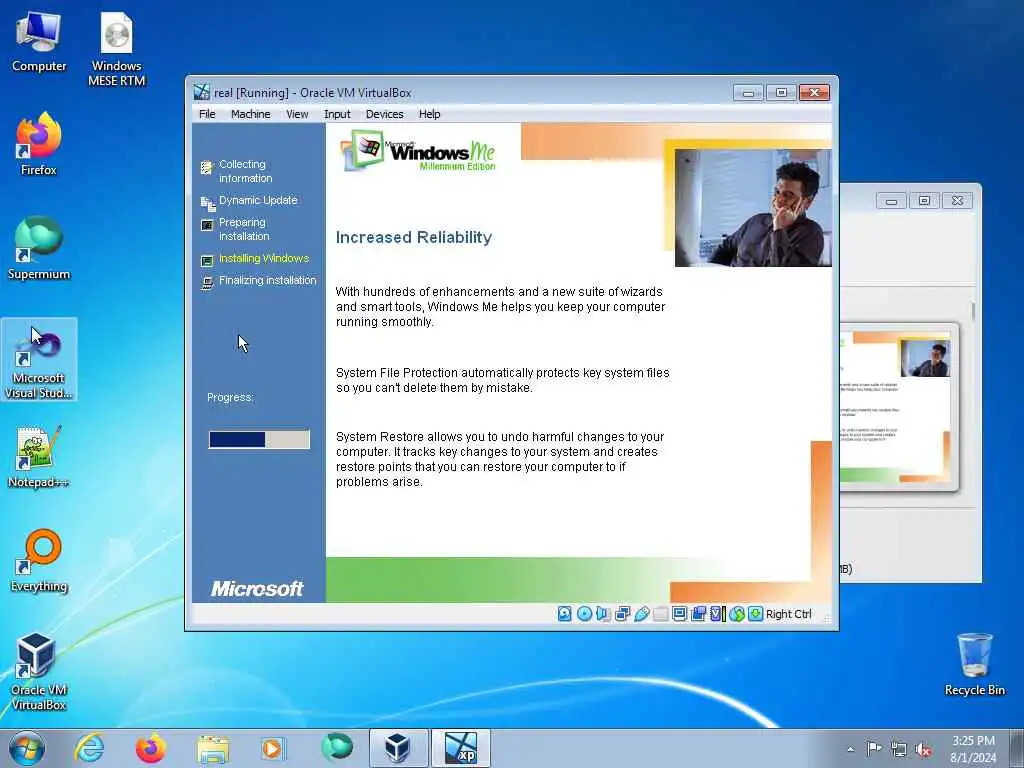Click the 'Dynamic Update' setup step
Viewport: 1024px width, 768px height.
(249, 200)
